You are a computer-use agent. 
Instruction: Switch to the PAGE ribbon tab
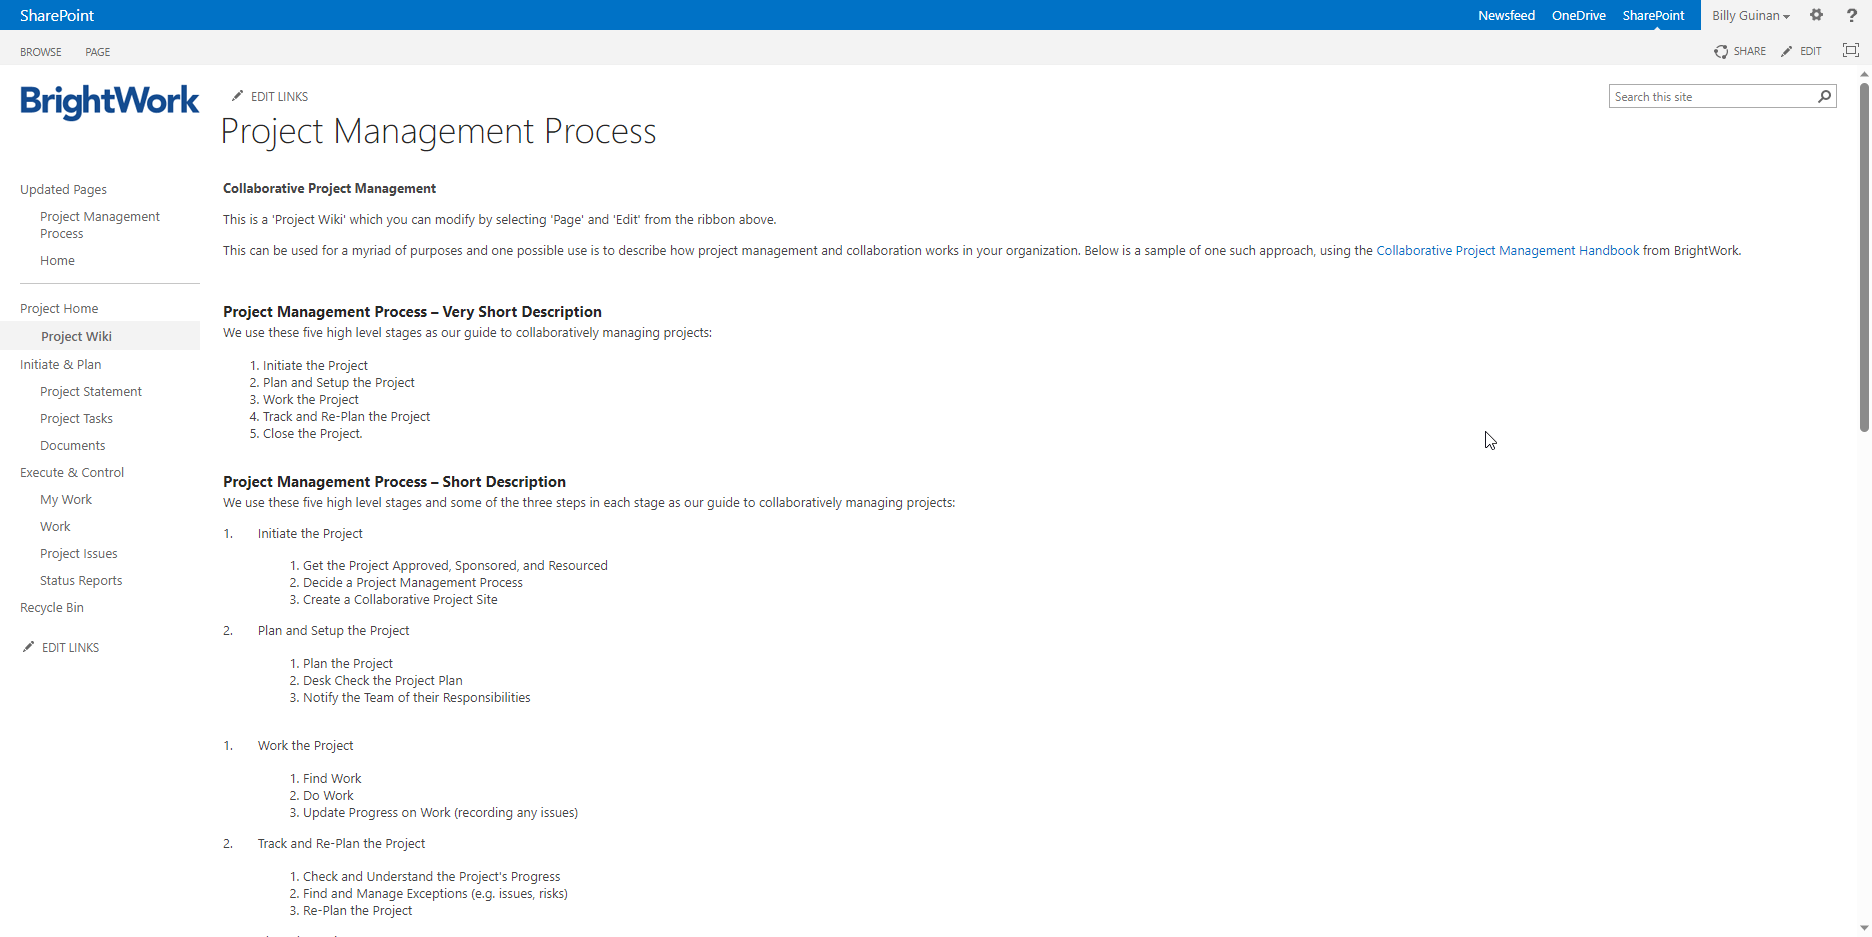pos(97,51)
